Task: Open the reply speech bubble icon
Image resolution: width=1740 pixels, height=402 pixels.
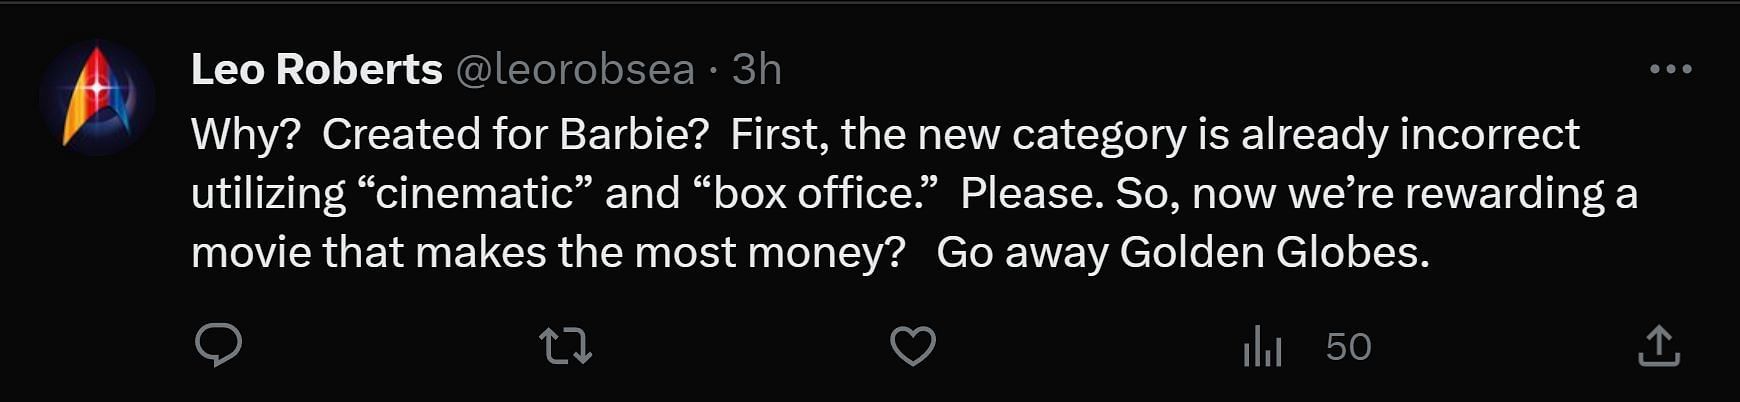Action: pyautogui.click(x=218, y=346)
